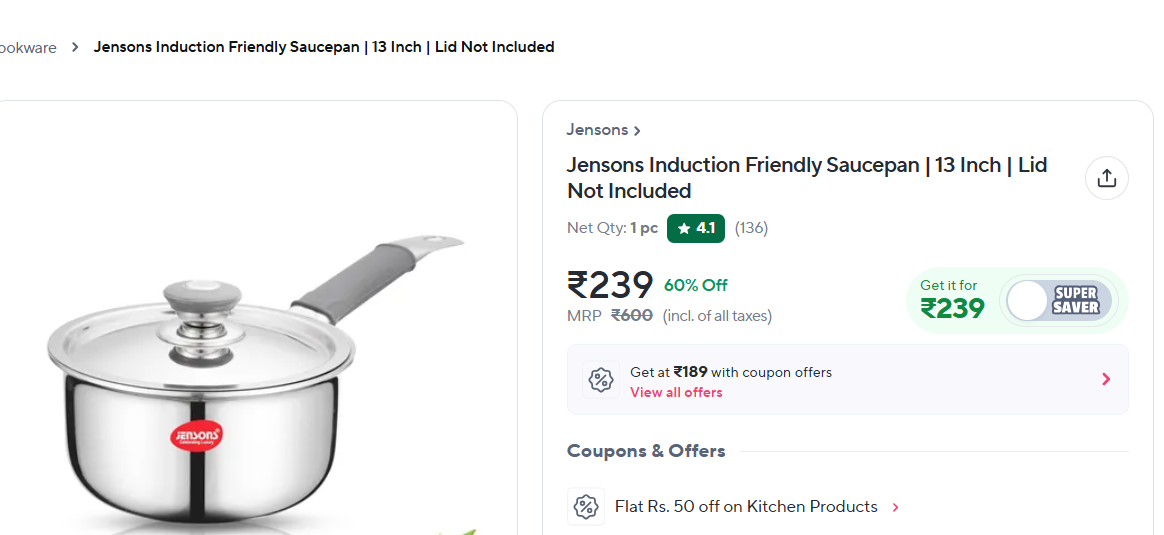
Task: Open the Jensons brand link
Action: (597, 130)
